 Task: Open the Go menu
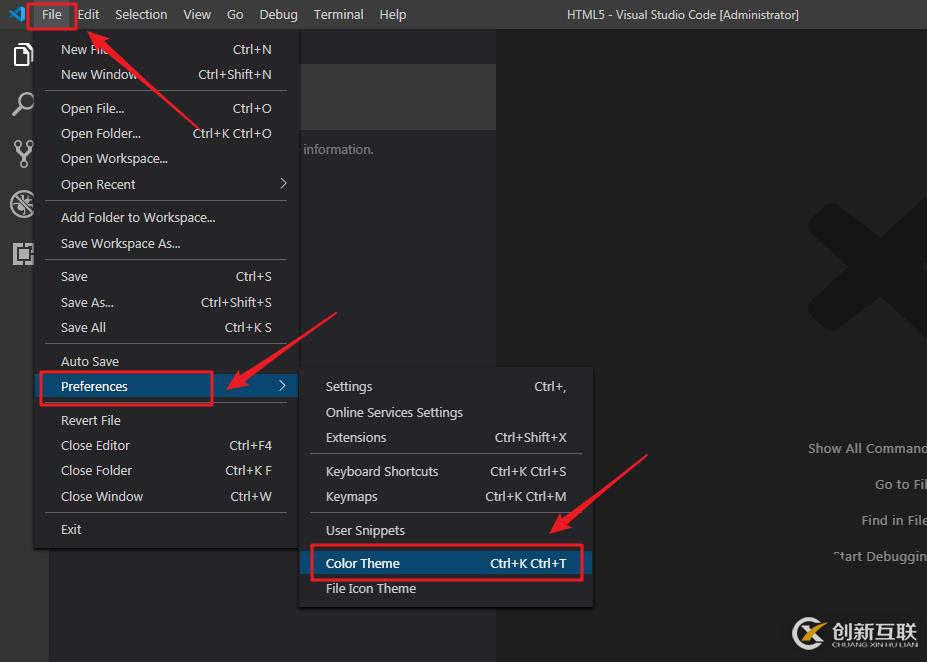pos(235,14)
